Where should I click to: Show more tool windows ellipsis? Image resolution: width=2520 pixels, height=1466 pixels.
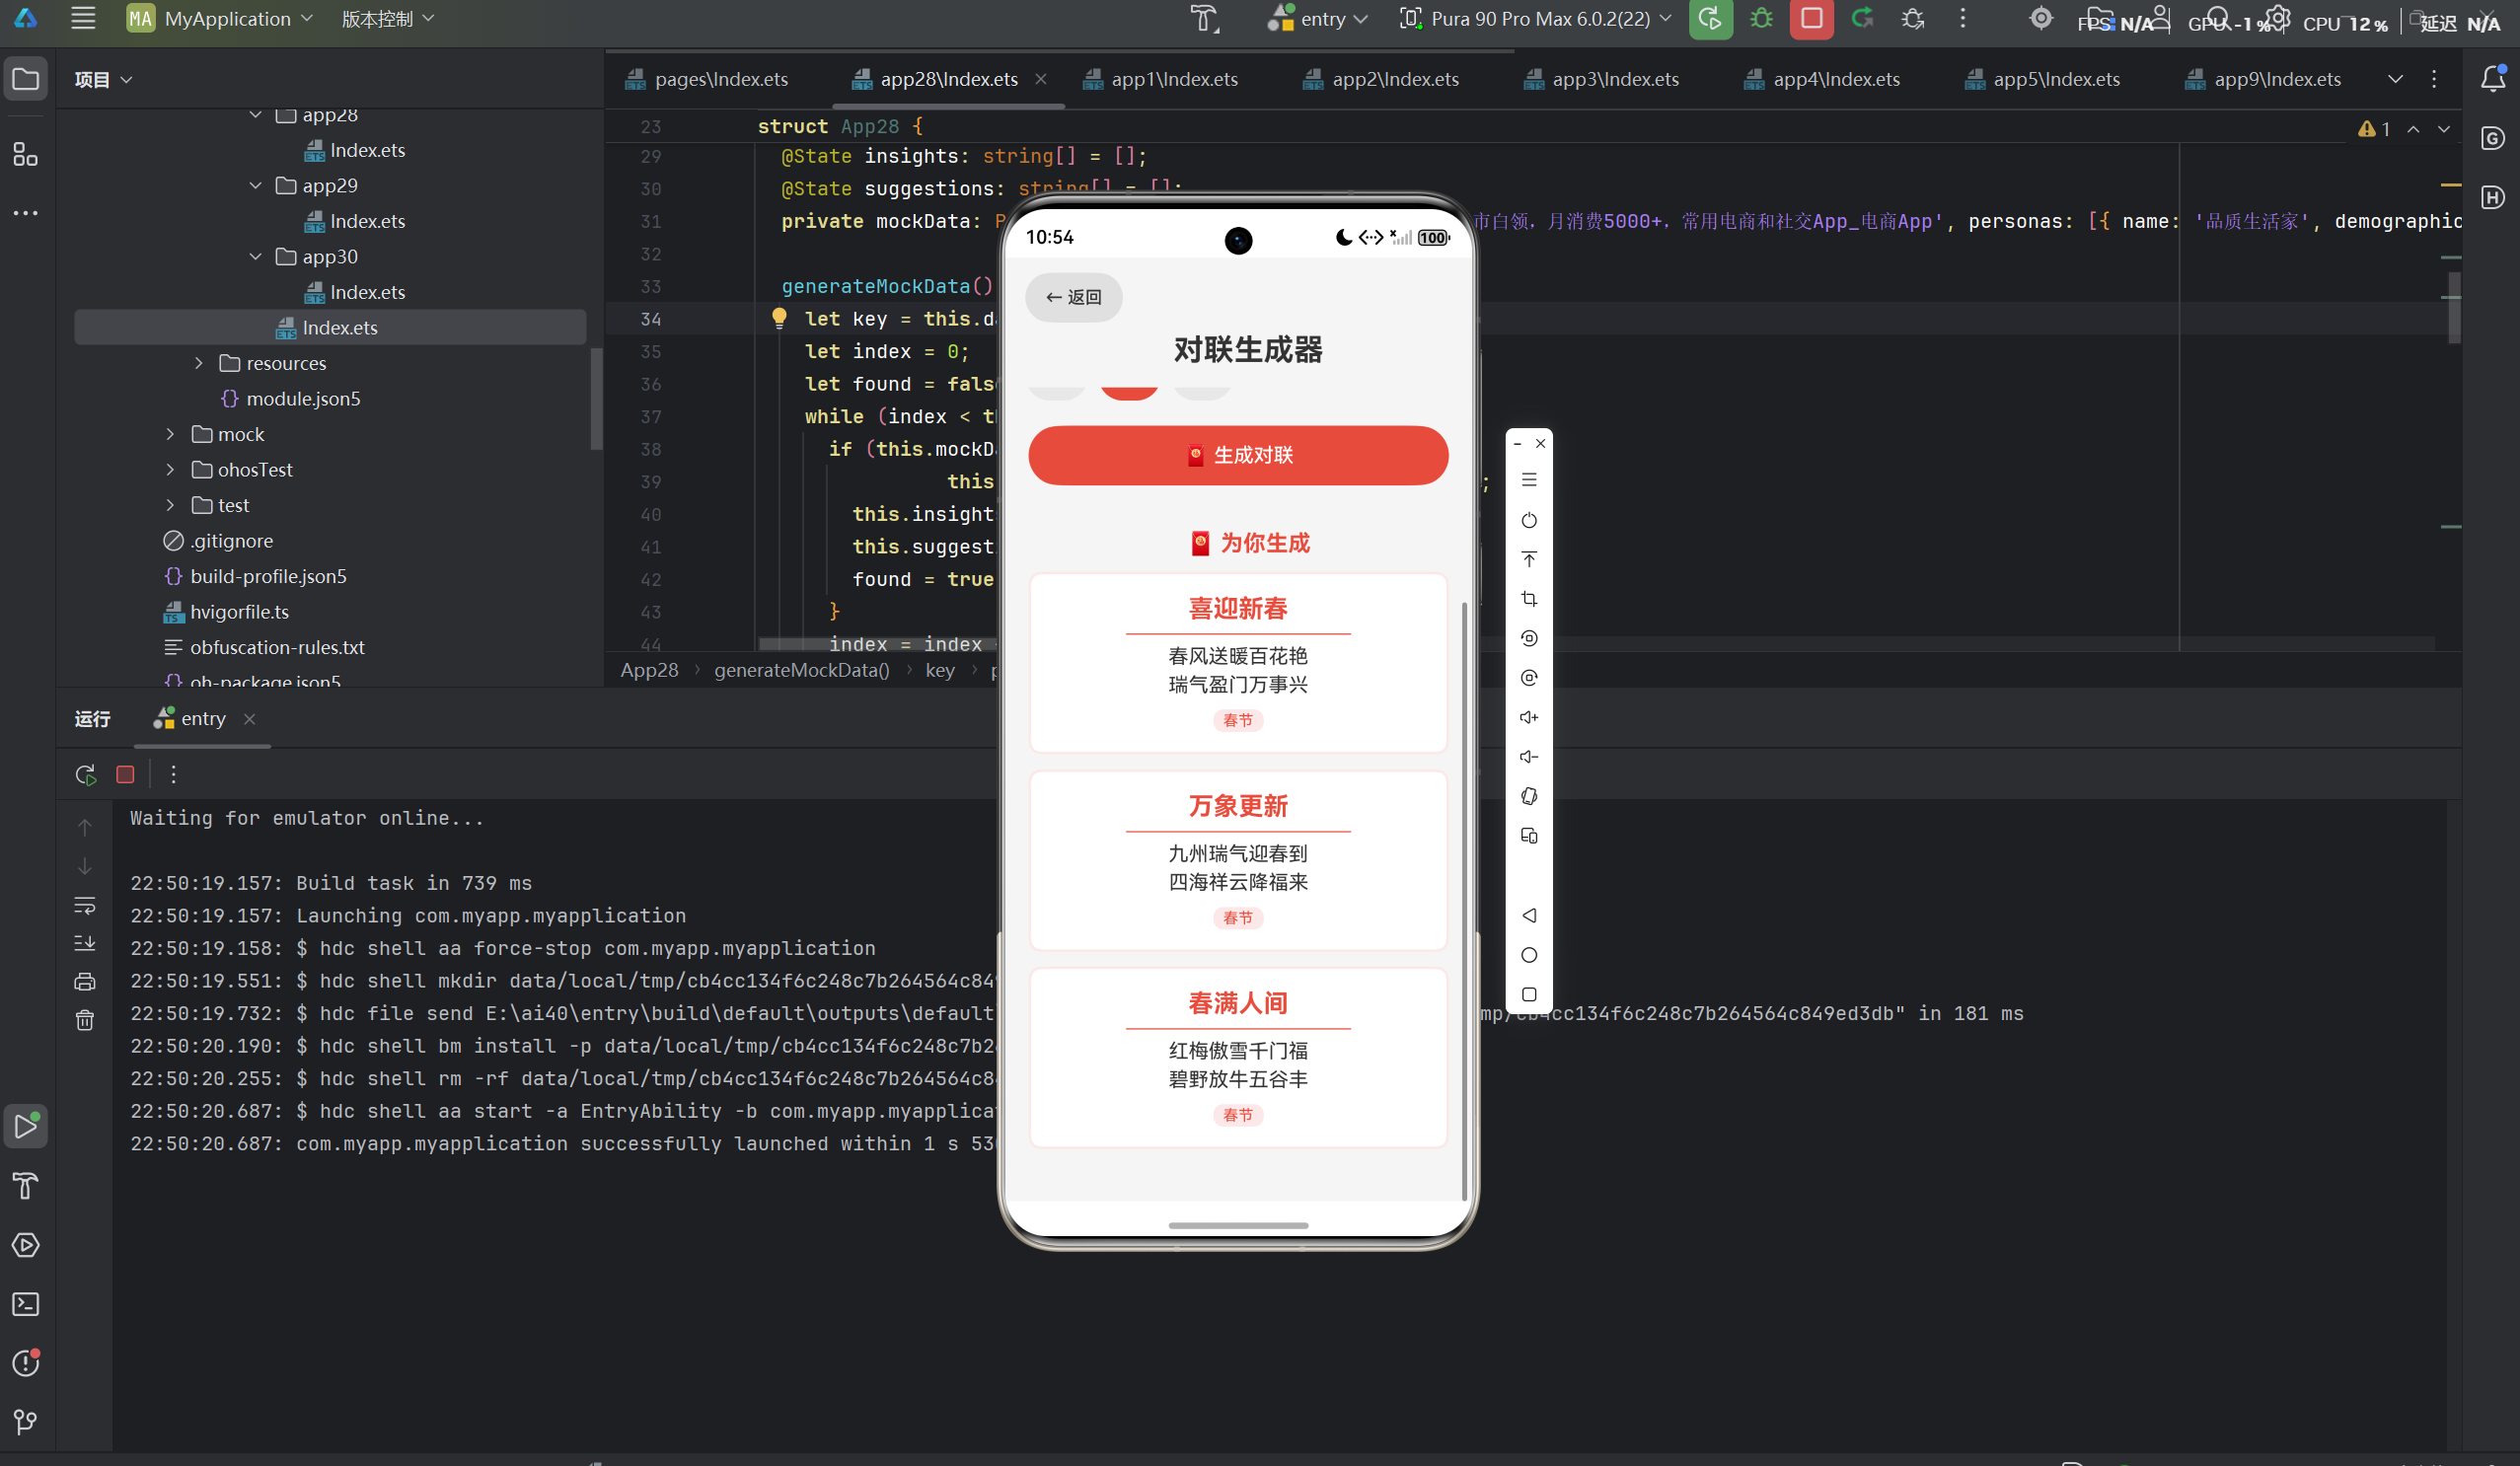26,213
